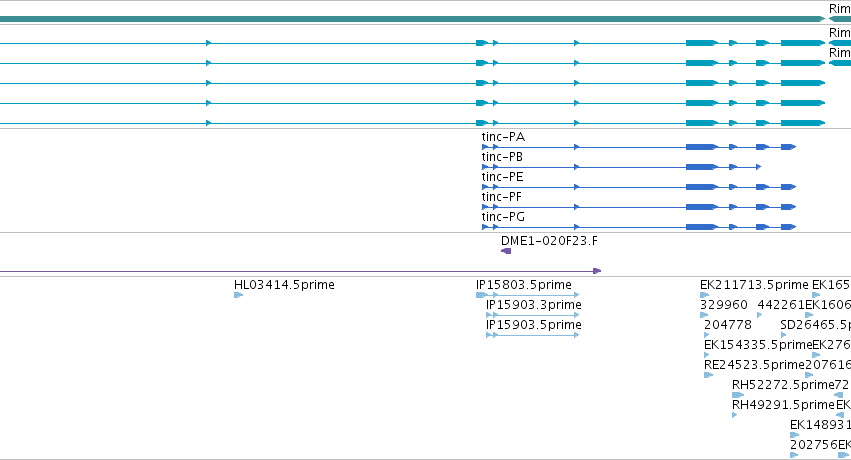851x460 pixels.
Task: Open the EK154335.5prime EST label
Action: pyautogui.click(x=758, y=345)
